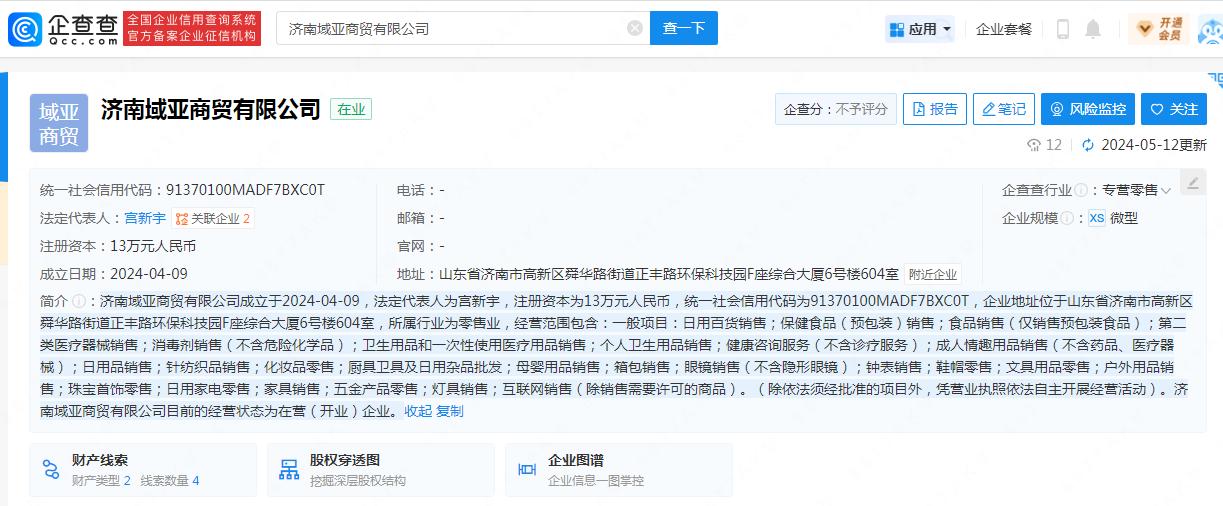Open the 企业图谱 company graph card

coord(619,470)
